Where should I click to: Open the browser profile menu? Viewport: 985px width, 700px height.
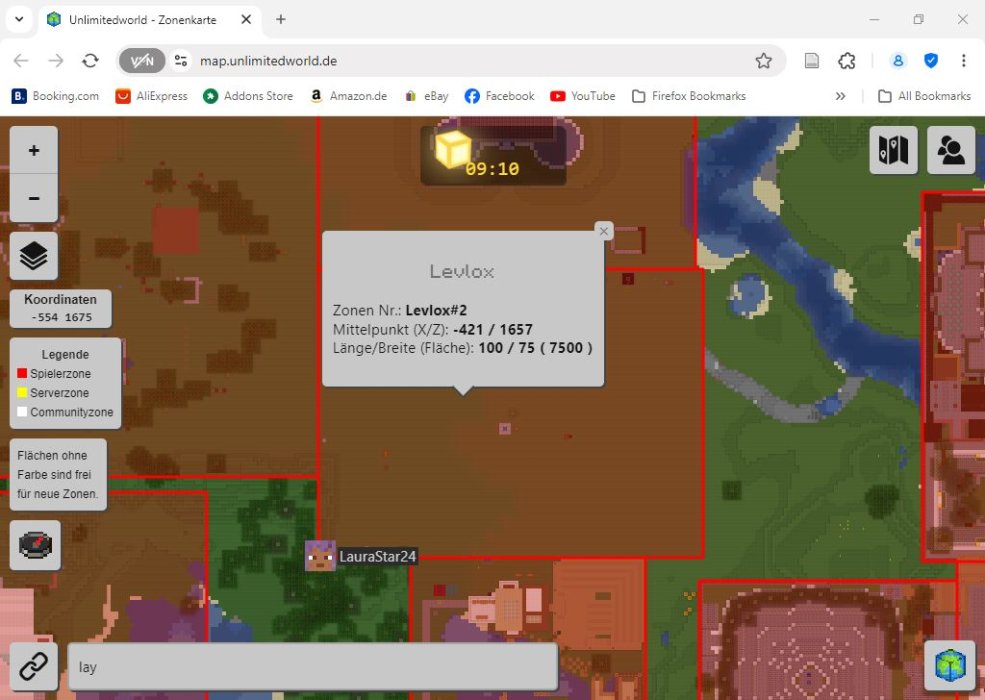(x=898, y=61)
